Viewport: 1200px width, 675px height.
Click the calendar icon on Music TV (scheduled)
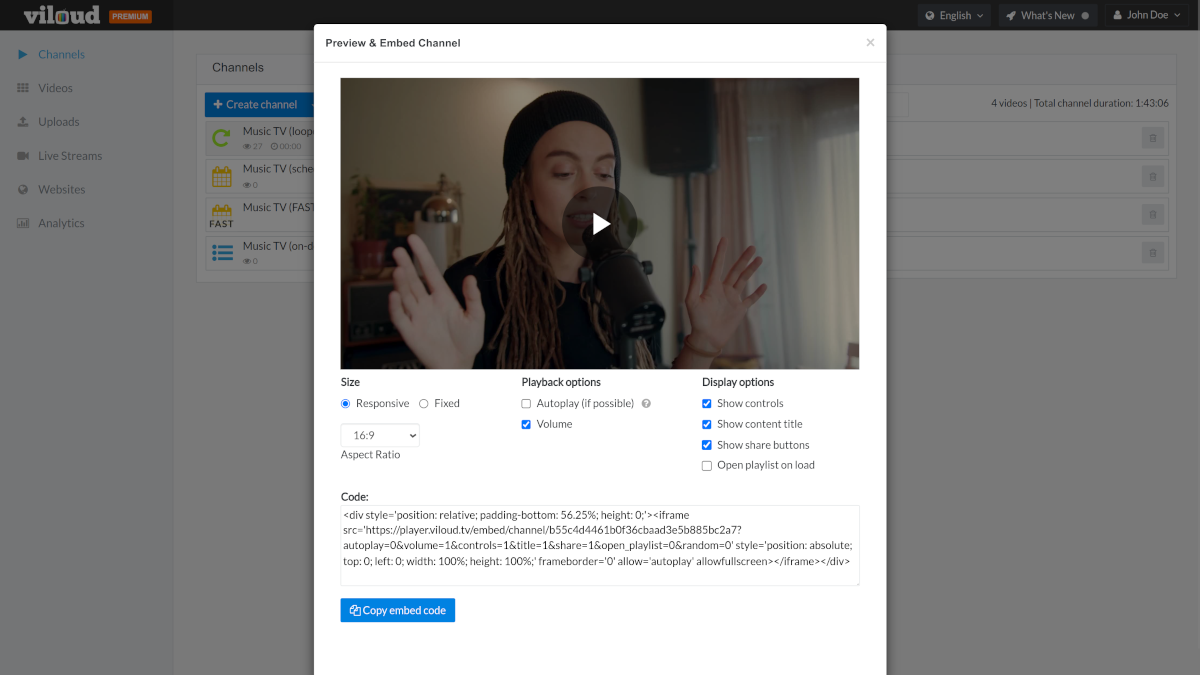(222, 175)
